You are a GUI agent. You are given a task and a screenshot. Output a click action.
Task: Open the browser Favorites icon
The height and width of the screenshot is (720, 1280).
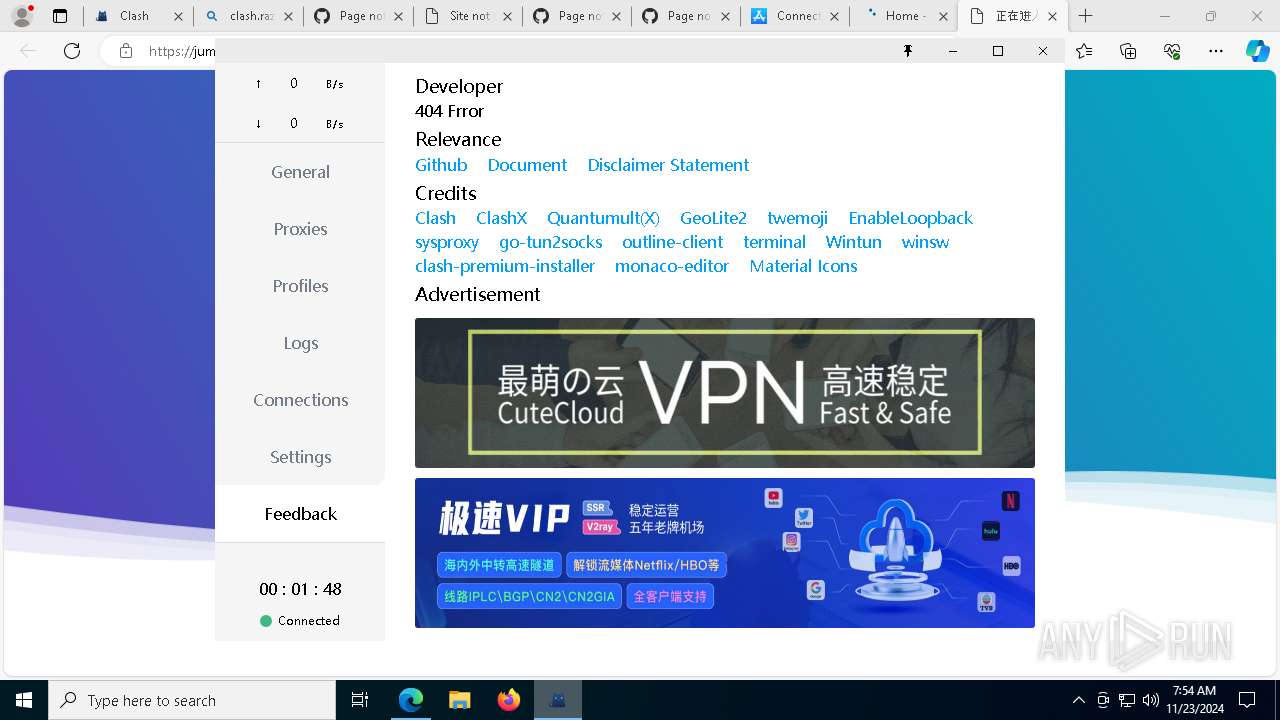1084,51
